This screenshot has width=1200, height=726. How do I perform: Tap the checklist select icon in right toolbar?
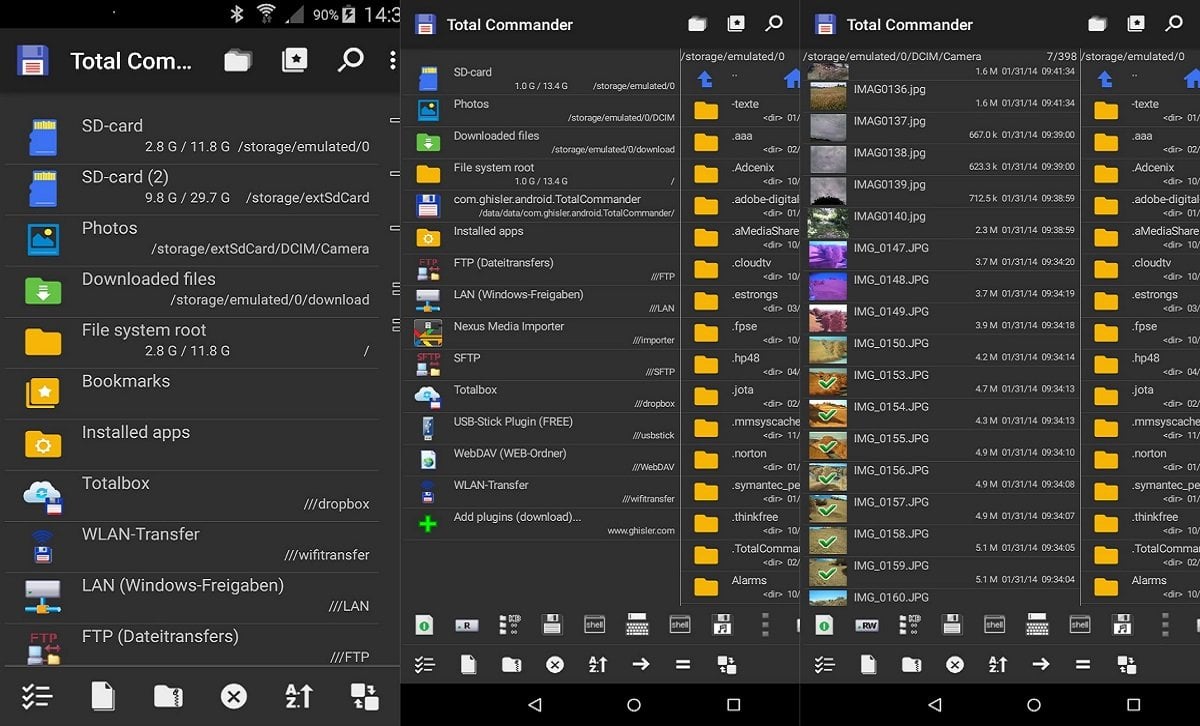pyautogui.click(x=824, y=664)
